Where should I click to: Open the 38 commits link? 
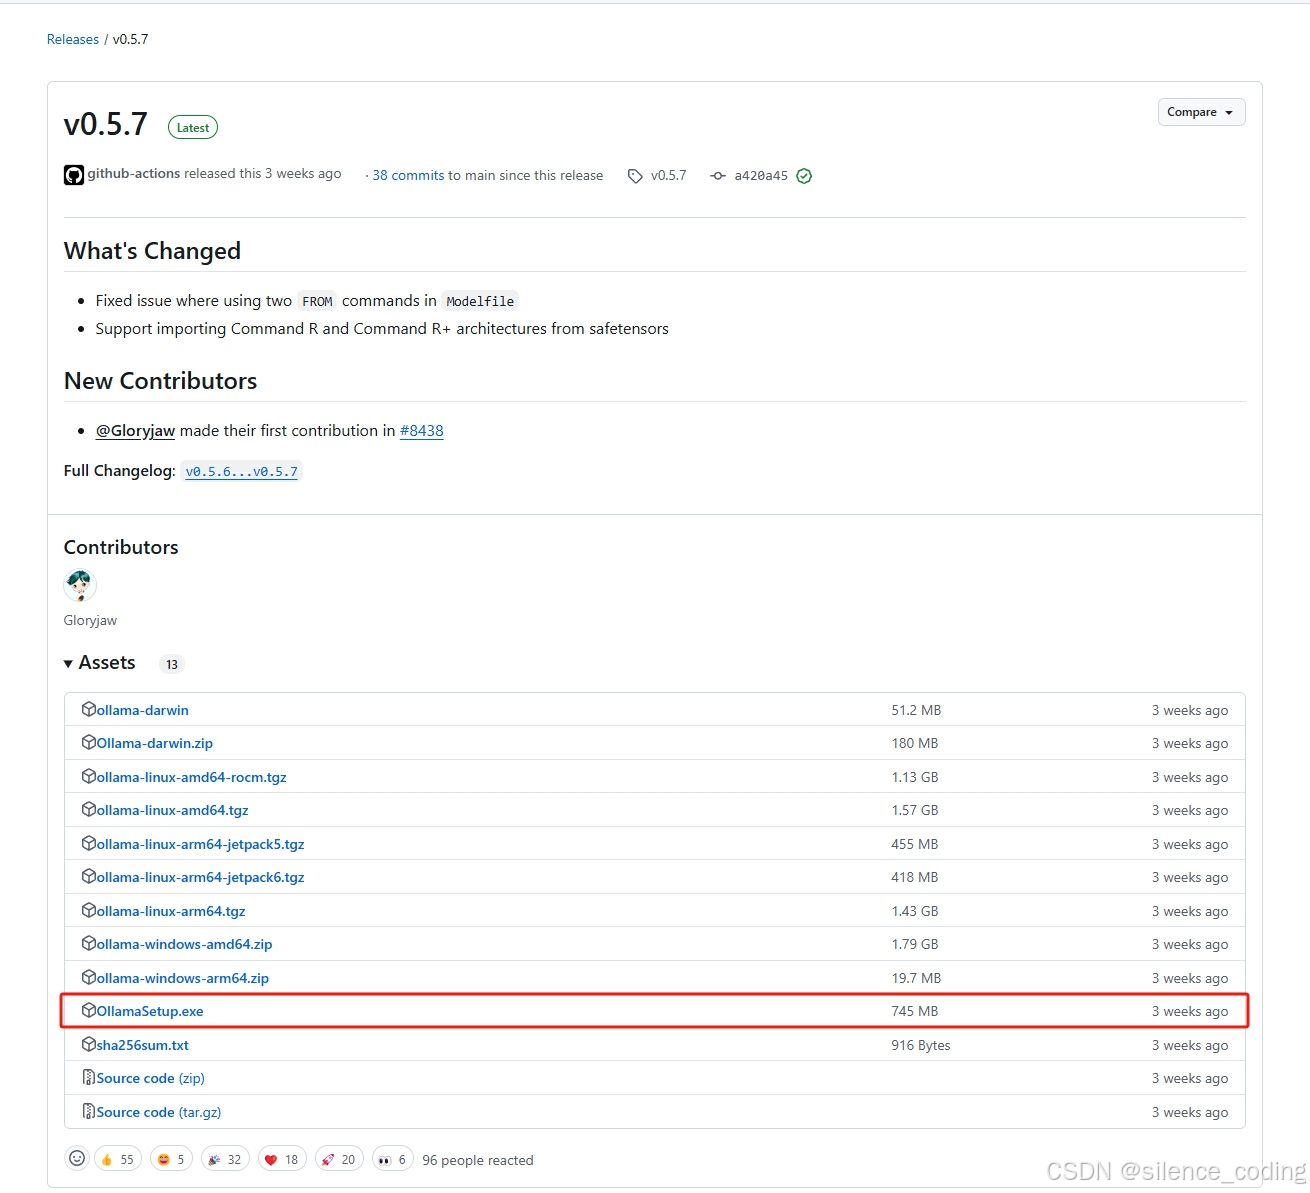(x=408, y=175)
